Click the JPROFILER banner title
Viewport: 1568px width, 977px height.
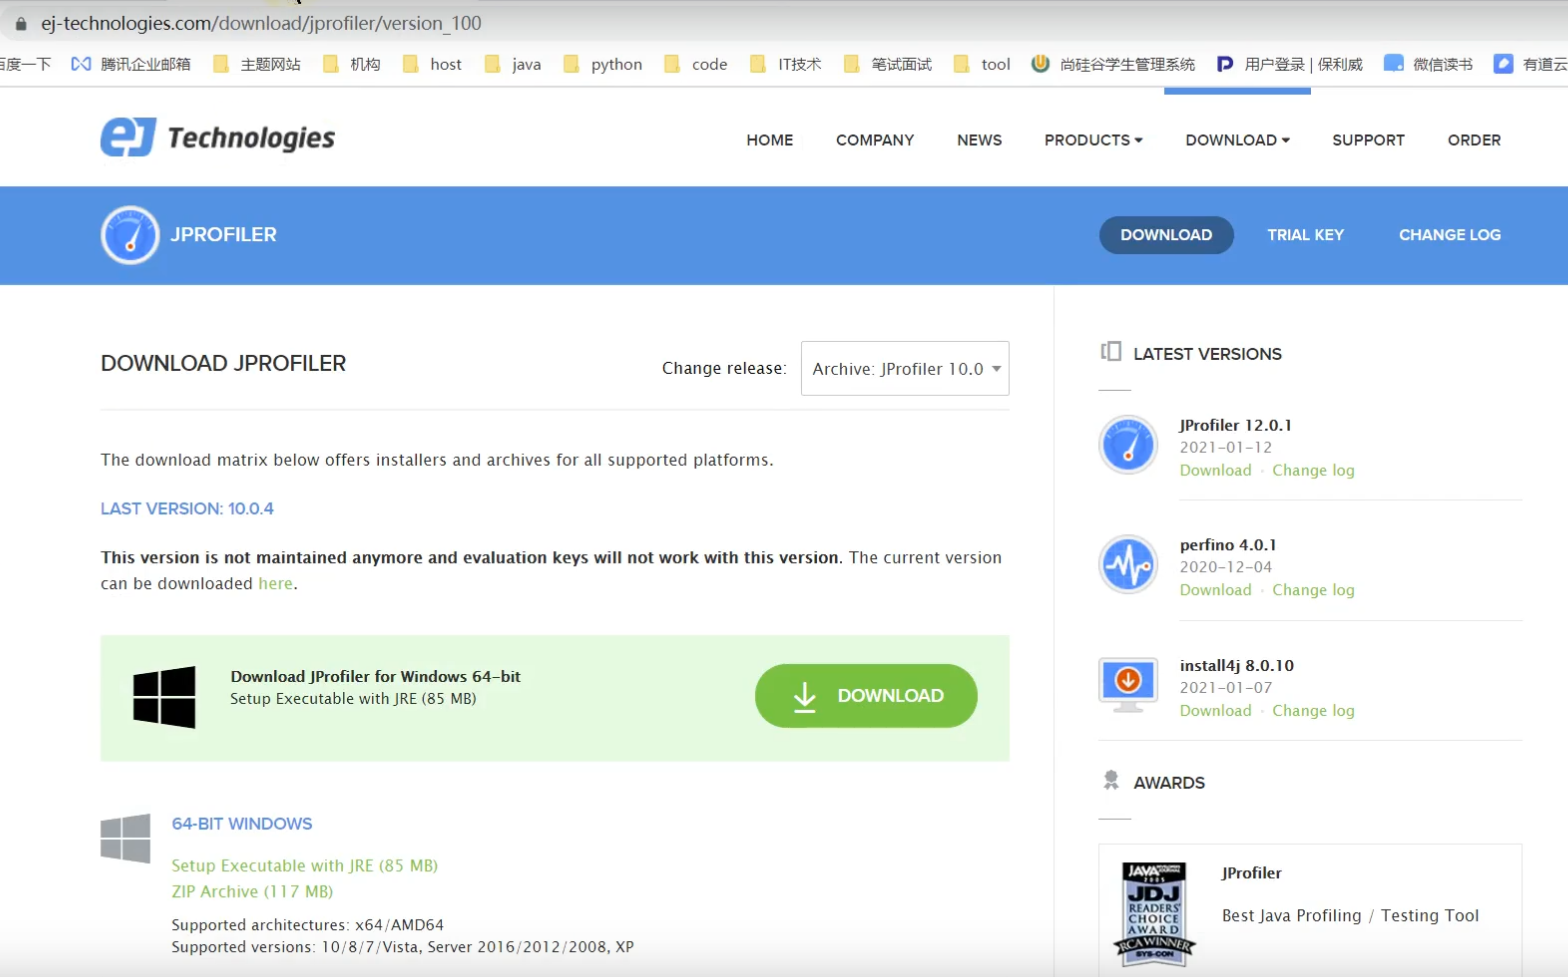[223, 235]
